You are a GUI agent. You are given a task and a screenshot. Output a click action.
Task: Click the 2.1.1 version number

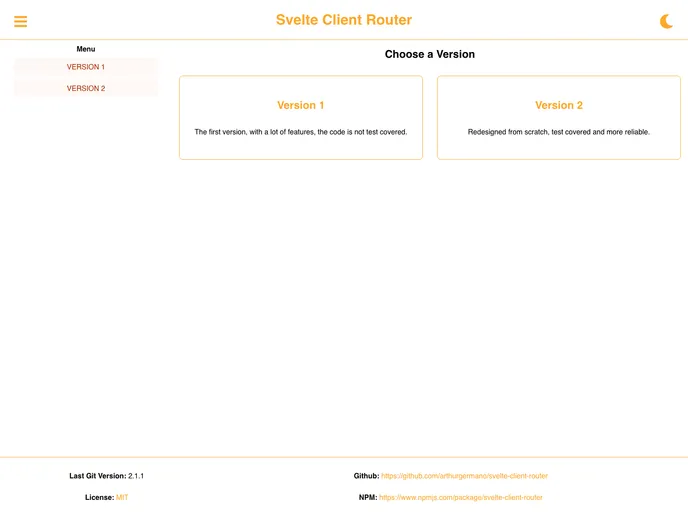136,476
